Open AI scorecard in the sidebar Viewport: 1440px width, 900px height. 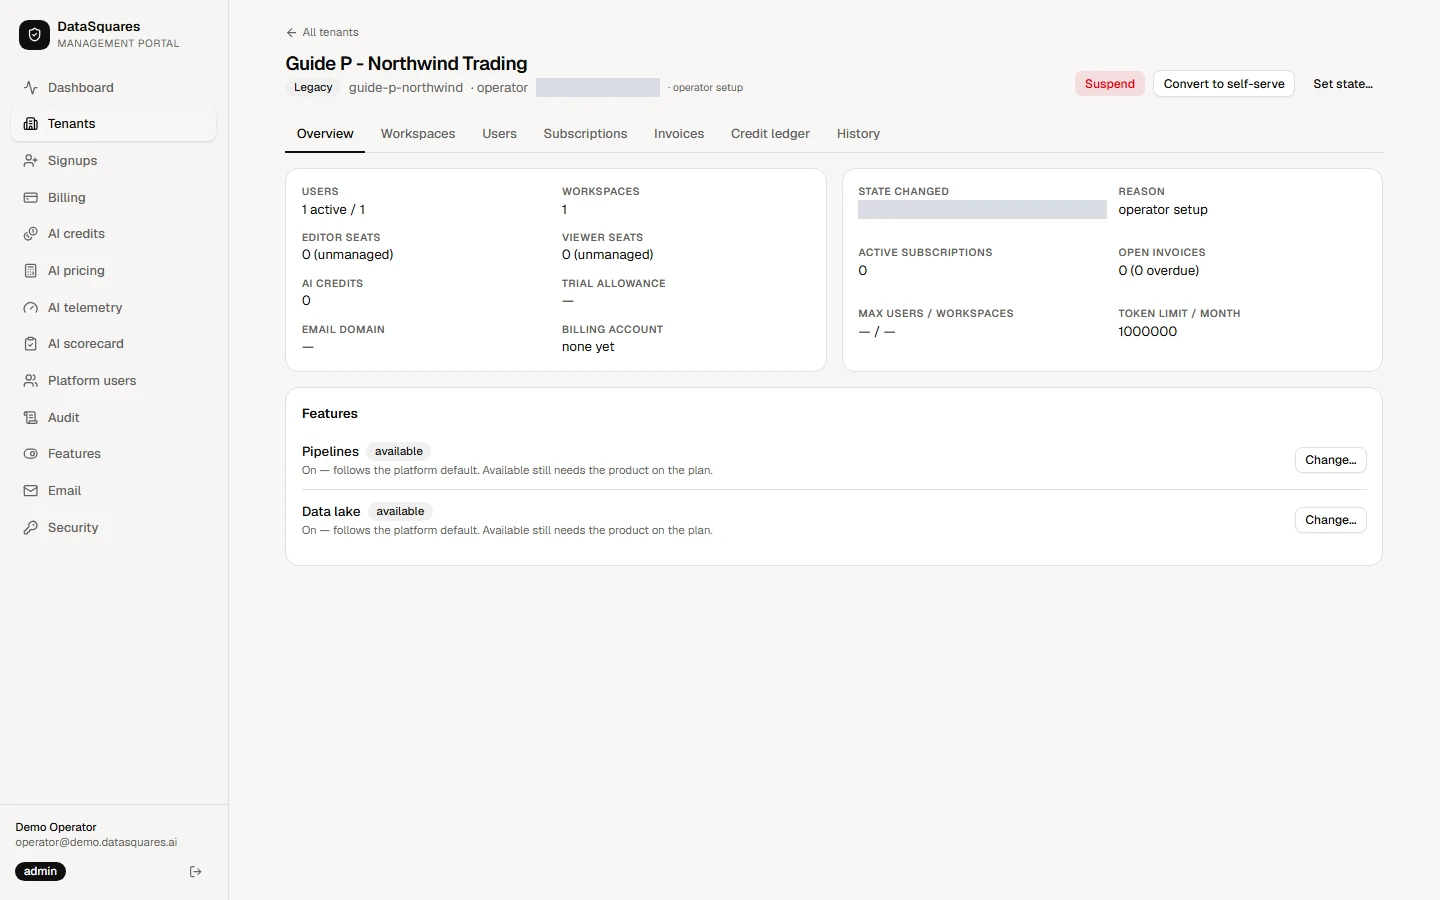(114, 344)
